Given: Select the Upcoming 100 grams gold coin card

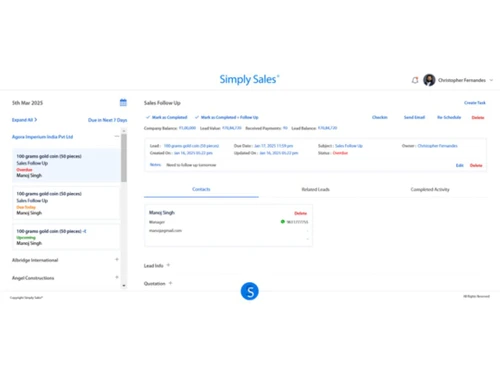Looking at the screenshot, I should [x=66, y=237].
